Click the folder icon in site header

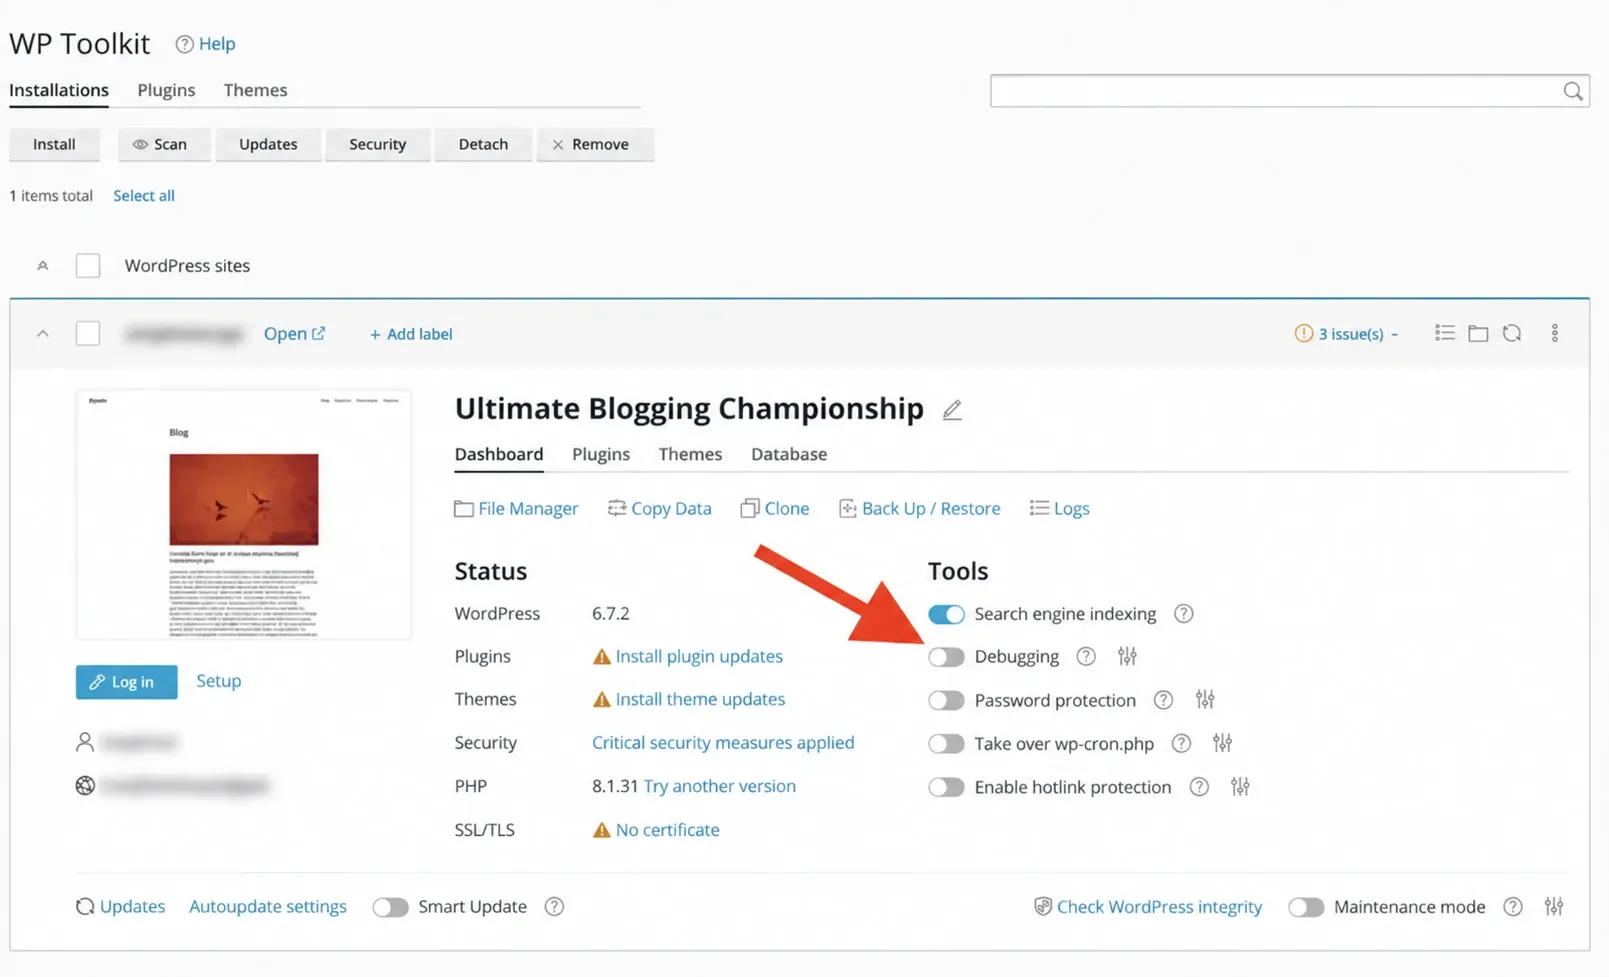click(x=1478, y=333)
